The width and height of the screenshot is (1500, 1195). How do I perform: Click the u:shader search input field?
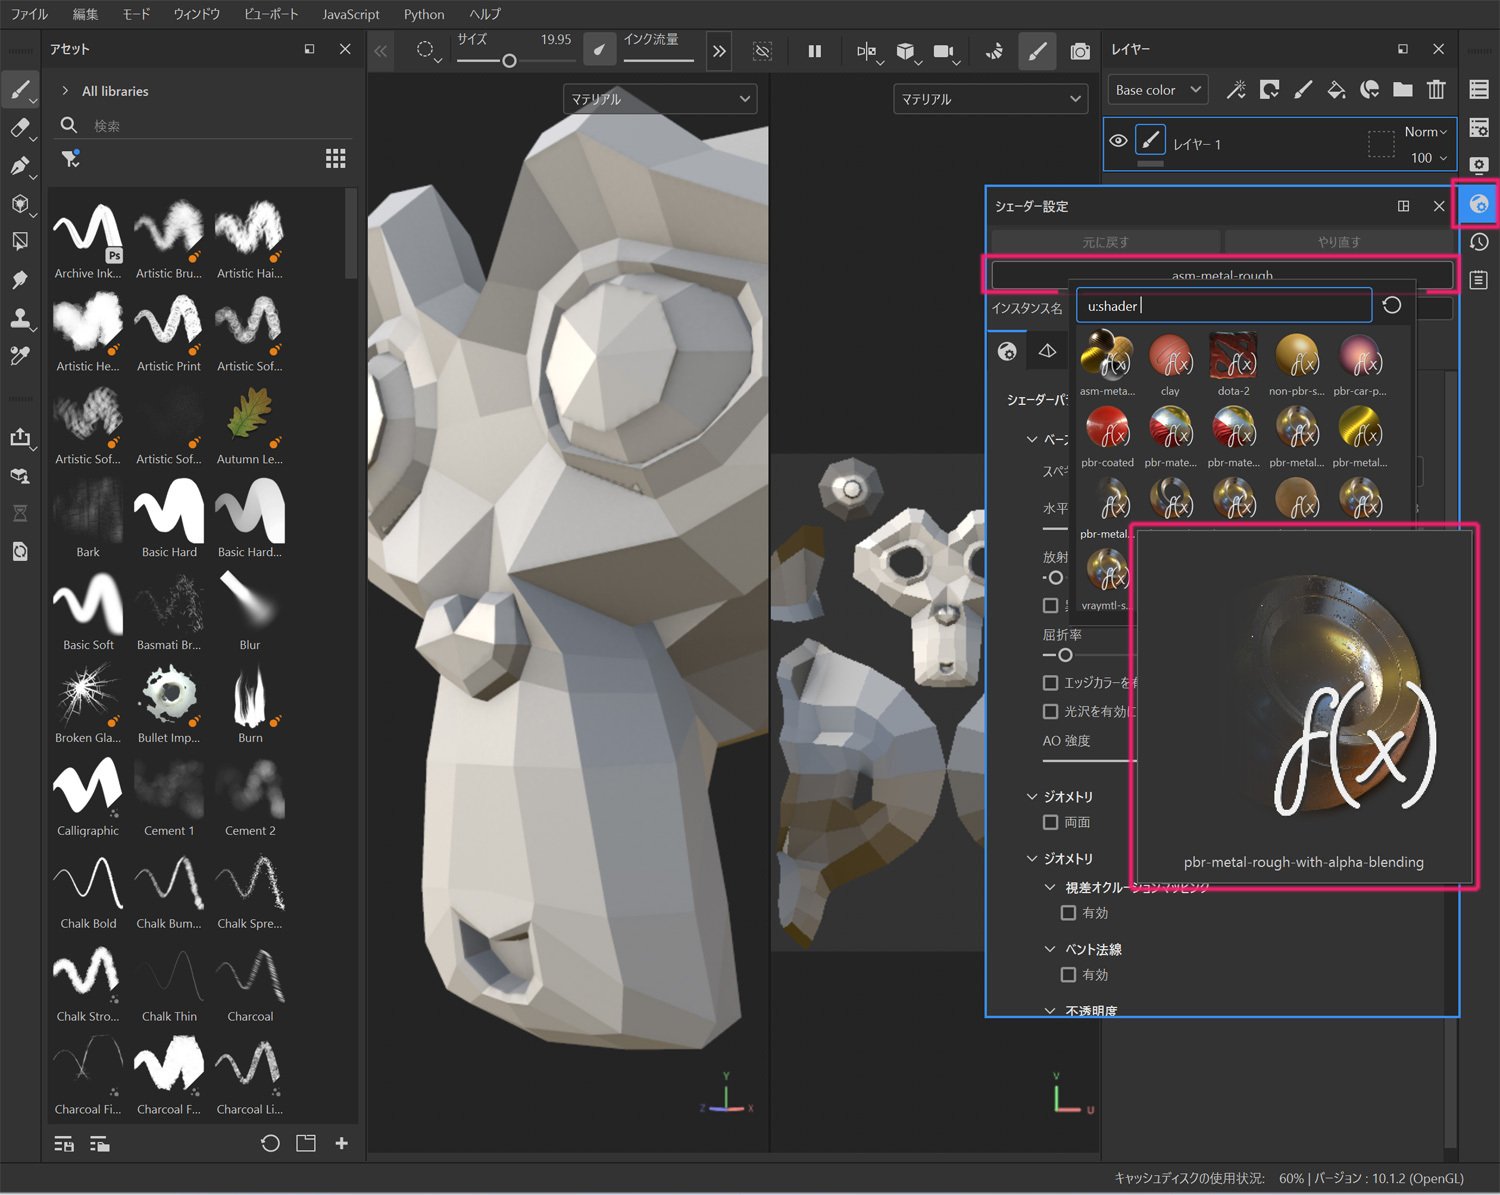(x=1224, y=306)
